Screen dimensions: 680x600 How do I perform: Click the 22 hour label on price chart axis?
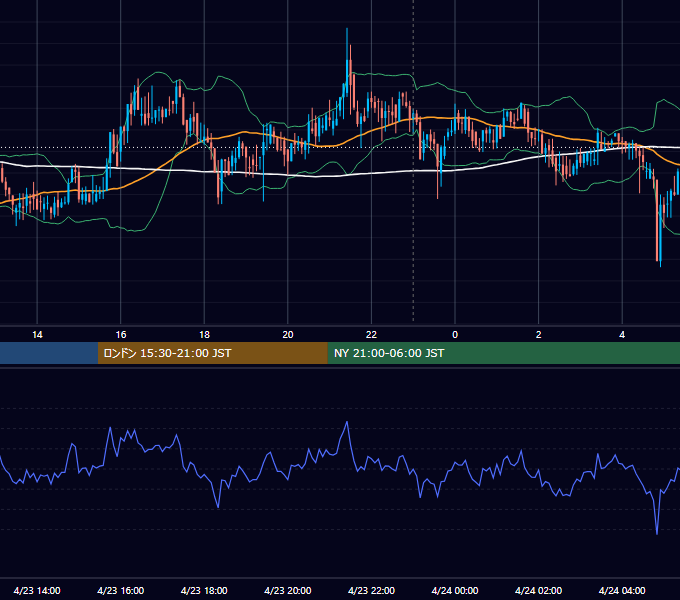click(x=371, y=335)
